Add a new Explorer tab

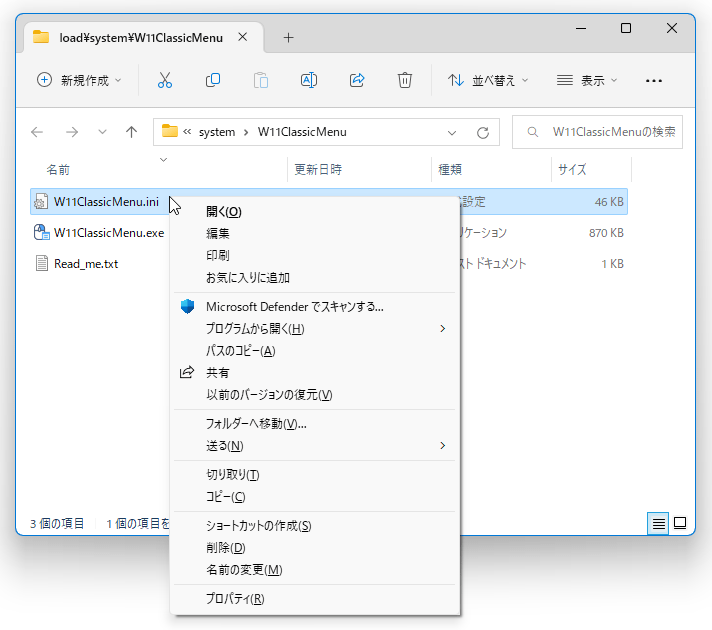(x=288, y=37)
